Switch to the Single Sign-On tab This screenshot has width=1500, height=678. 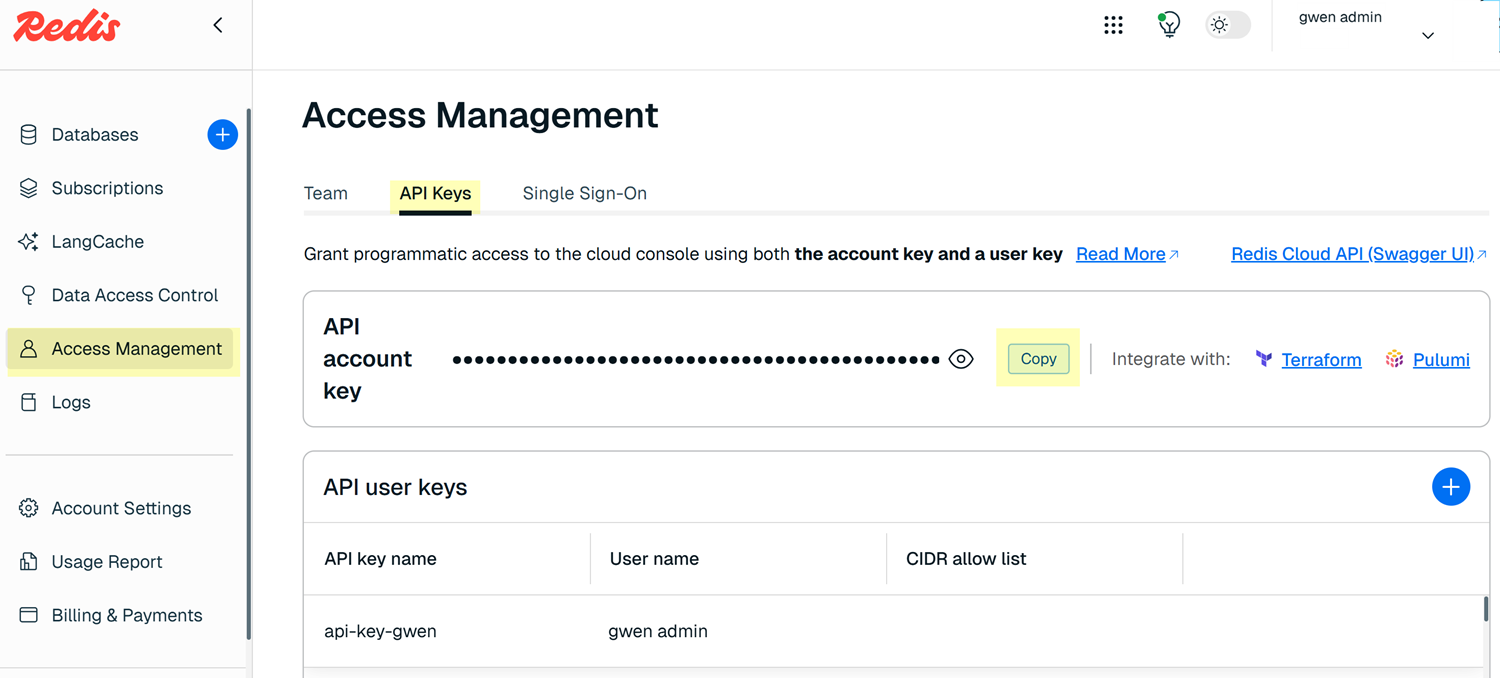(x=584, y=193)
